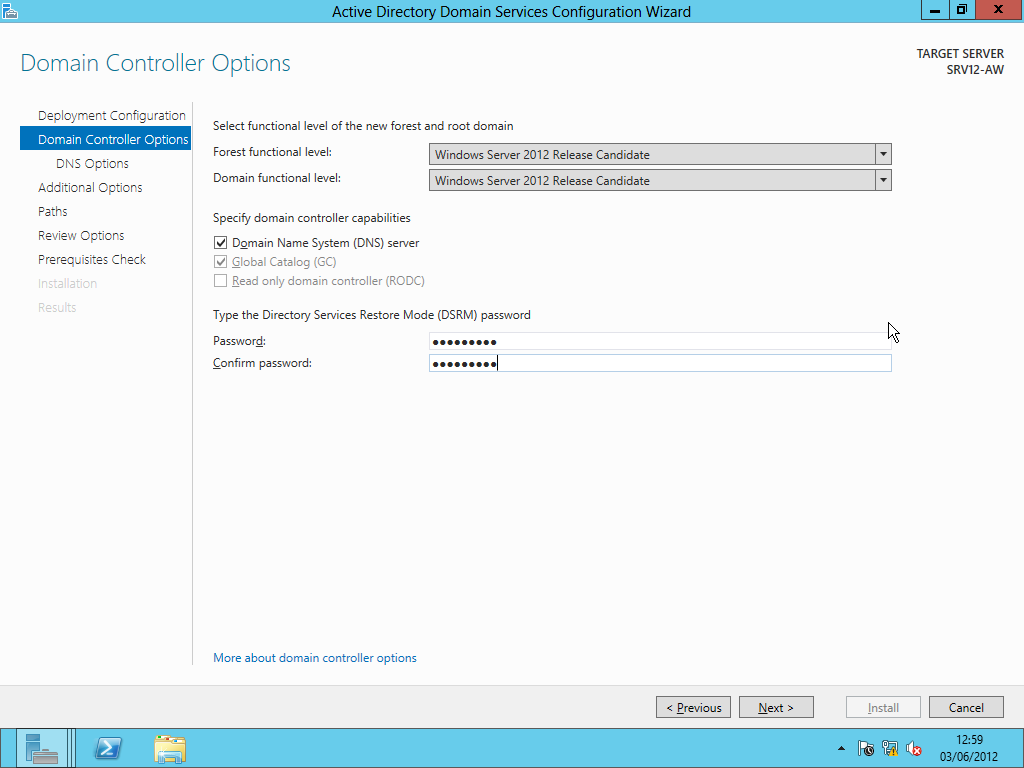Go to Deployment Configuration step
1024x768 pixels.
pos(112,116)
